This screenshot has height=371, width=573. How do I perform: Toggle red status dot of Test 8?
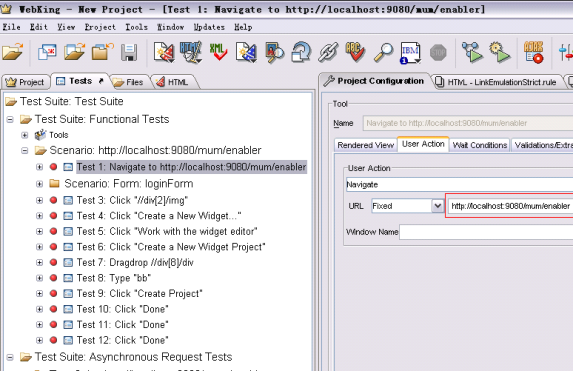[x=53, y=278]
